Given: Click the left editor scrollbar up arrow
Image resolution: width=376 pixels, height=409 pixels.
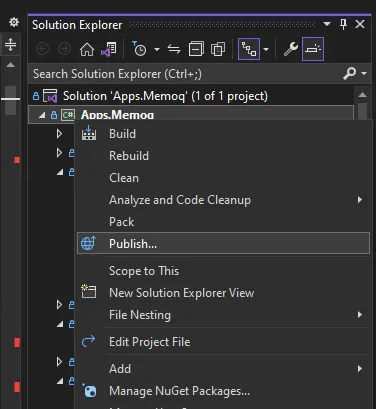Looking at the screenshot, I should coord(10,65).
